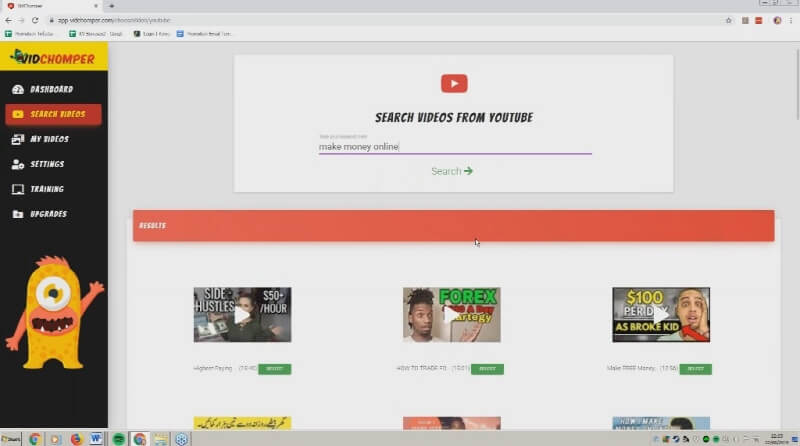Image resolution: width=800 pixels, height=446 pixels.
Task: Open the Chrome profile avatar
Action: pos(777,20)
